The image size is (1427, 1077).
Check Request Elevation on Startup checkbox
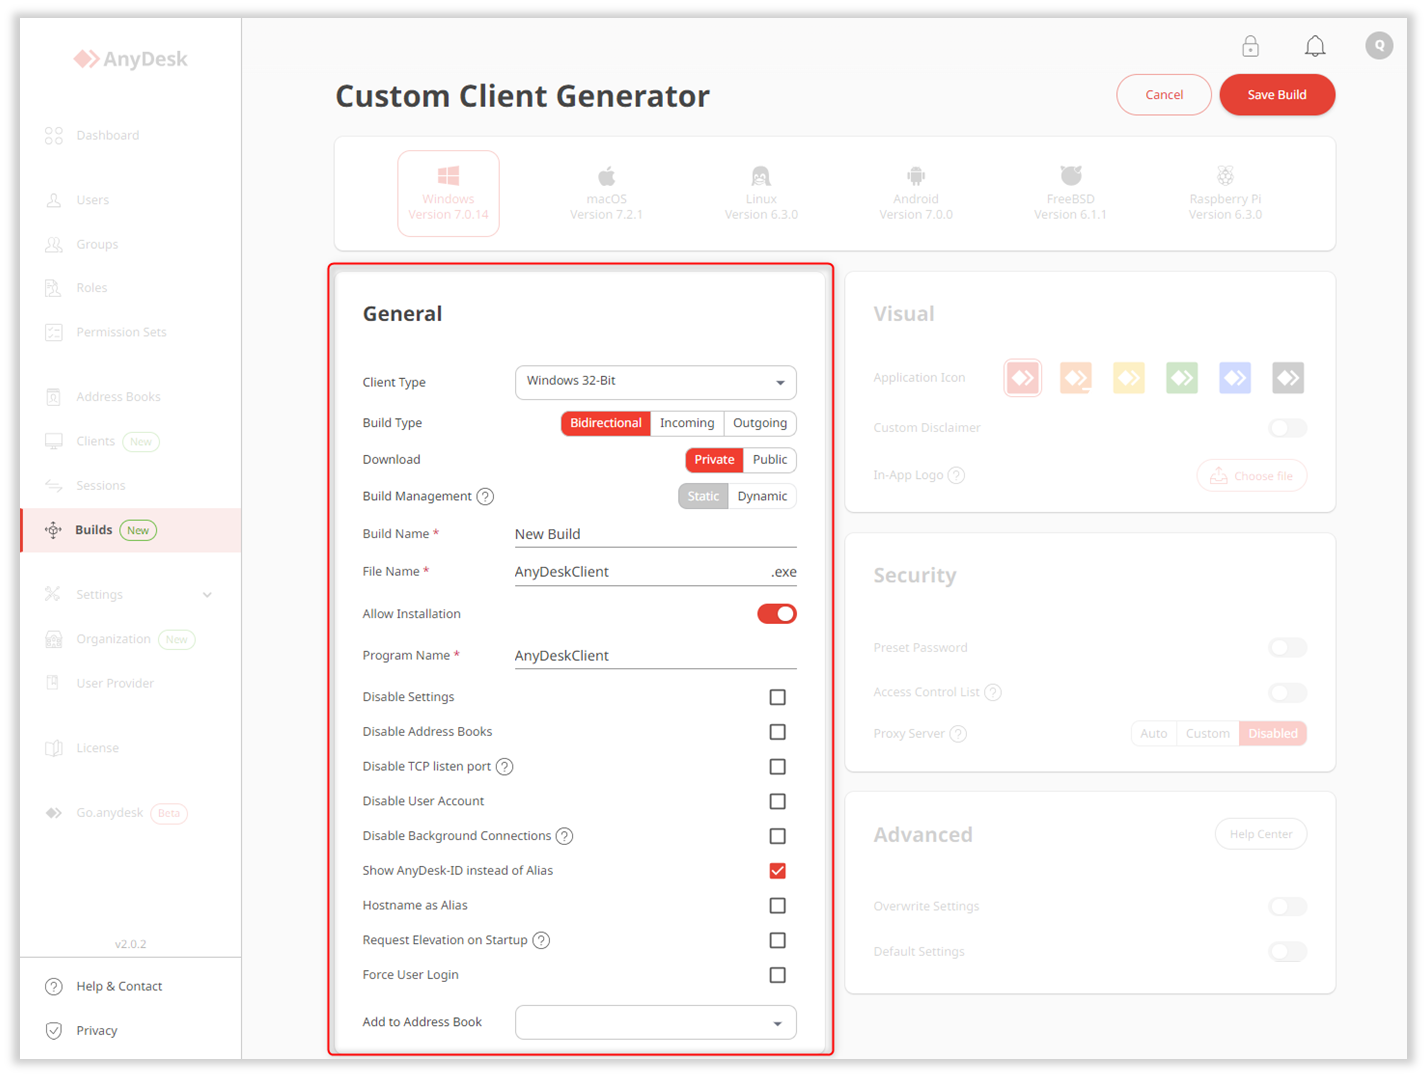(x=777, y=940)
